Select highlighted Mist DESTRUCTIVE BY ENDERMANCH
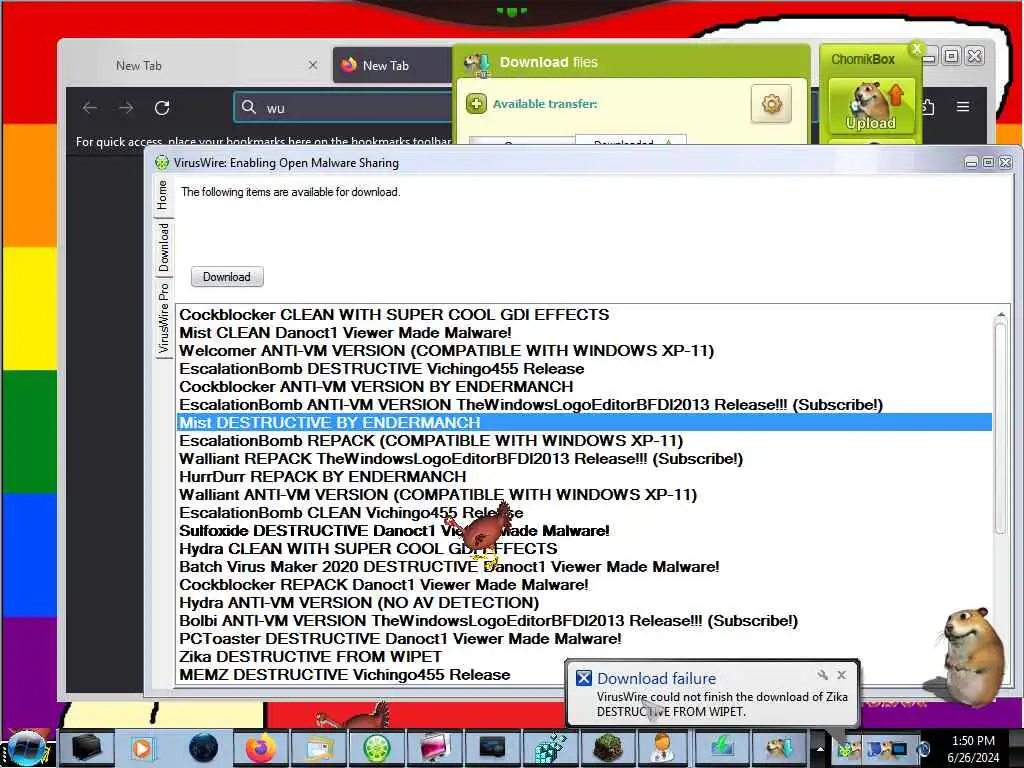This screenshot has height=768, width=1024. 584,423
